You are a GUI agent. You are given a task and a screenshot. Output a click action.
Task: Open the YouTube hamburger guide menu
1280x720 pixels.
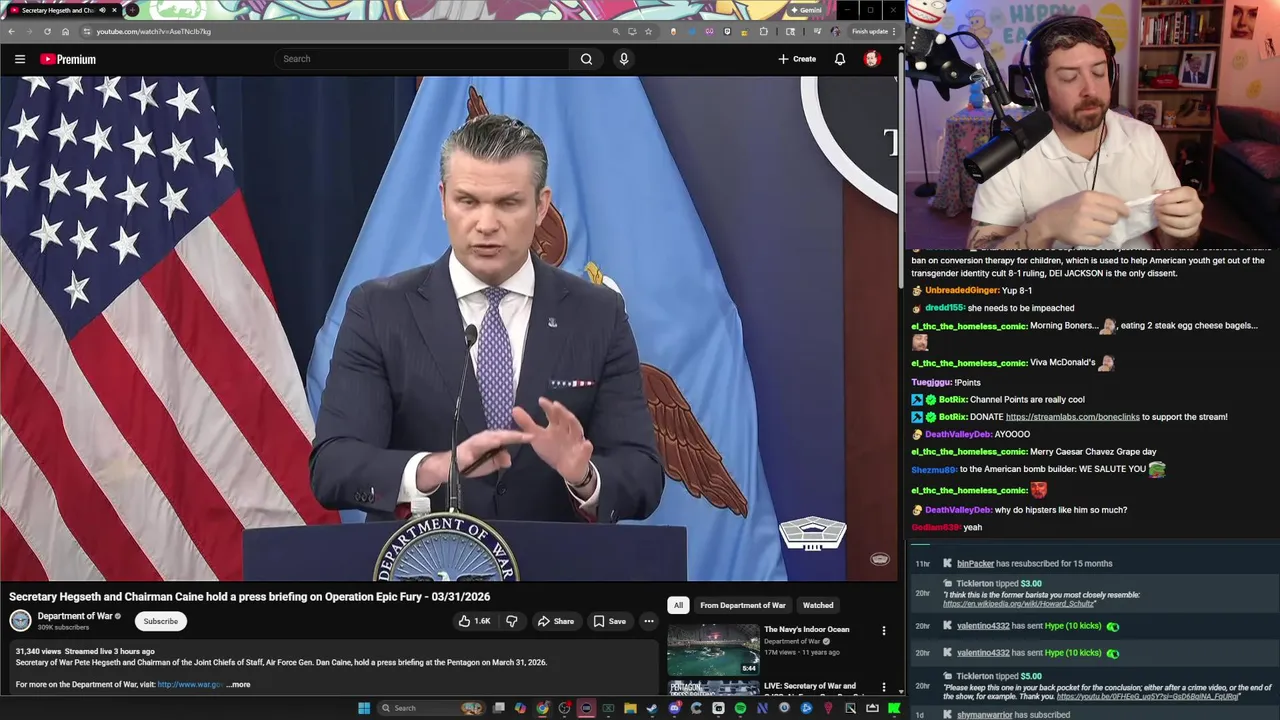pyautogui.click(x=19, y=59)
